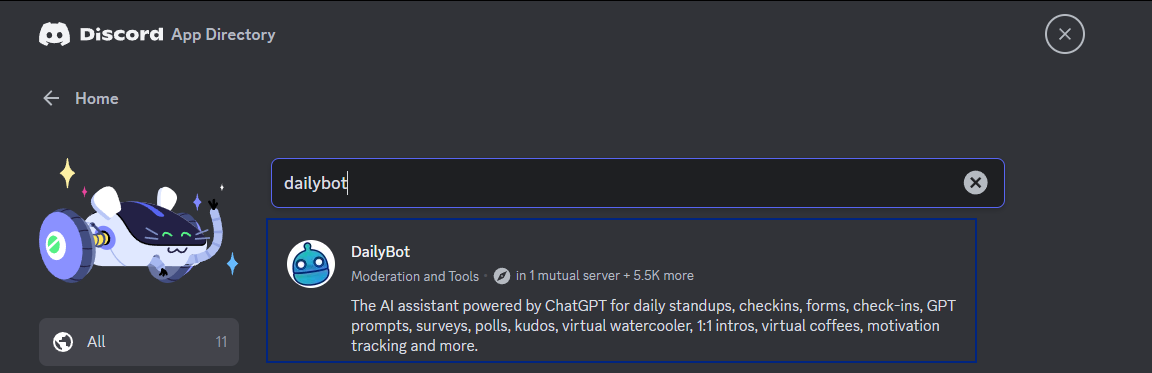Click the blue sparkle beside the mascot tail
This screenshot has width=1152, height=373.
coord(232,263)
